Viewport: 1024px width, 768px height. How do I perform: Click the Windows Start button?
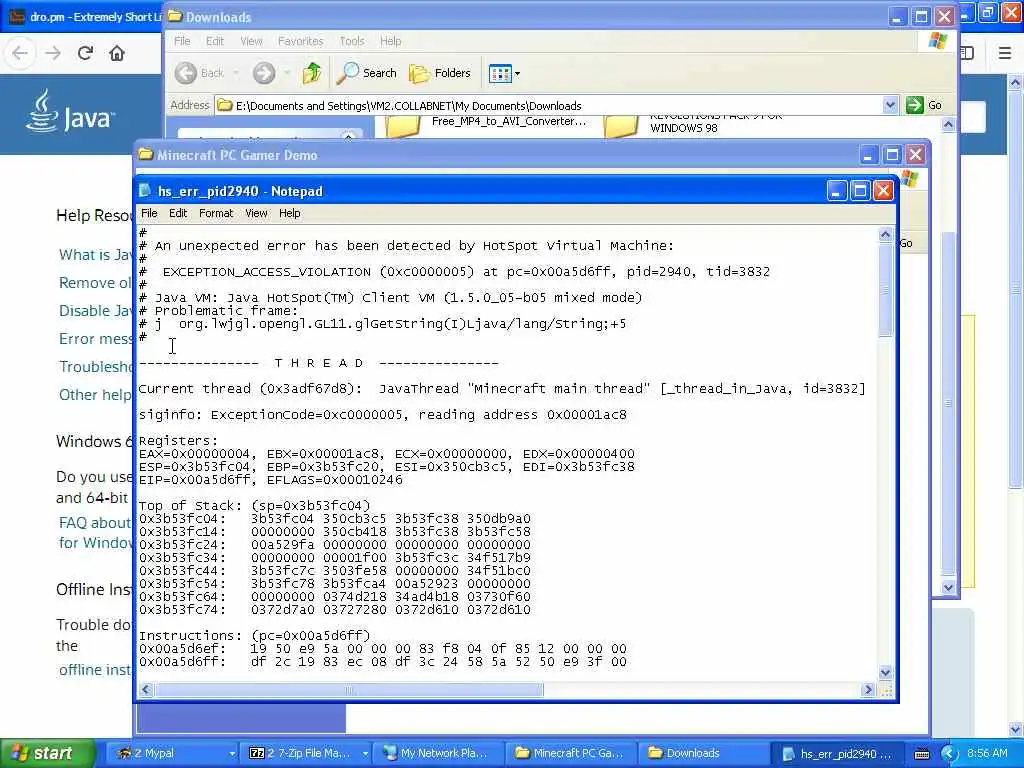point(47,753)
